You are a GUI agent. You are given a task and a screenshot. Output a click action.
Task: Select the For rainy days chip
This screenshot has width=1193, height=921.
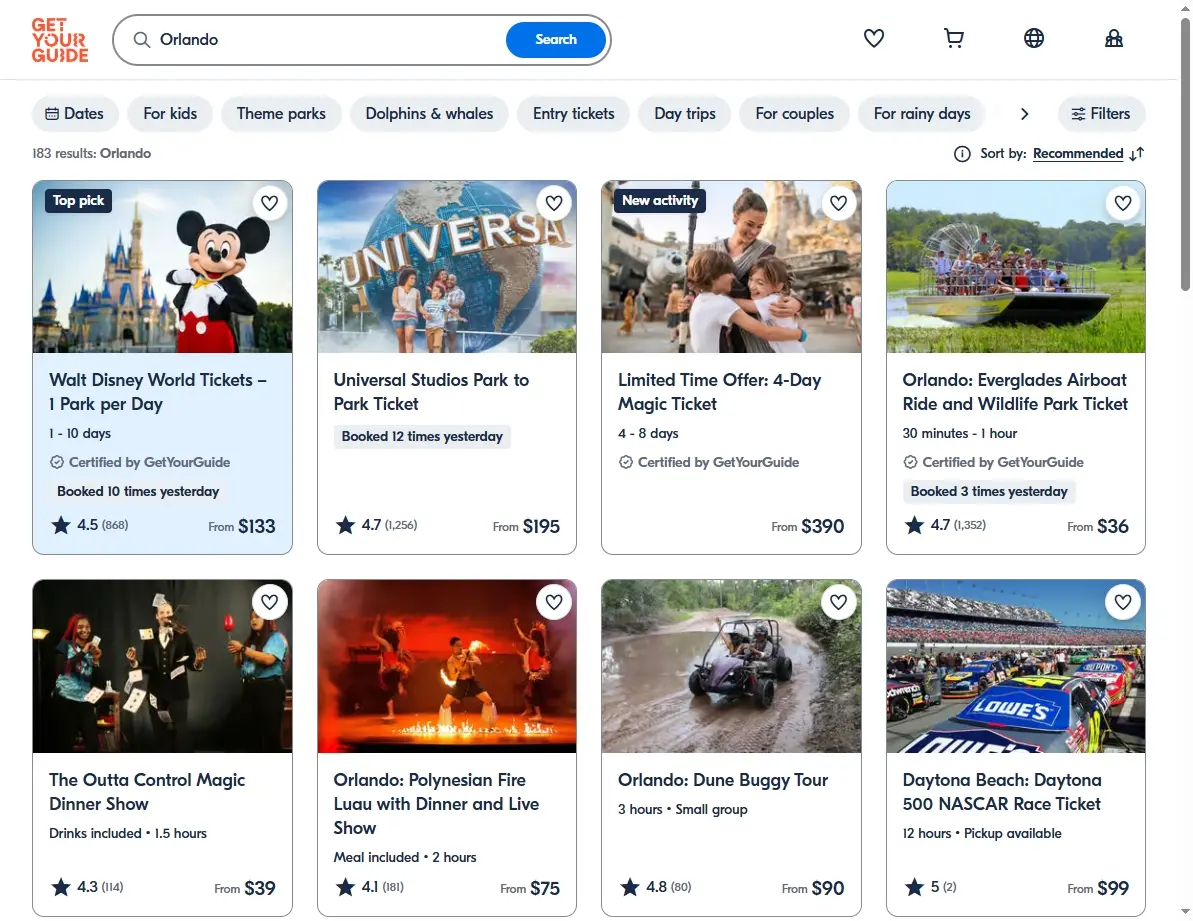(x=921, y=114)
